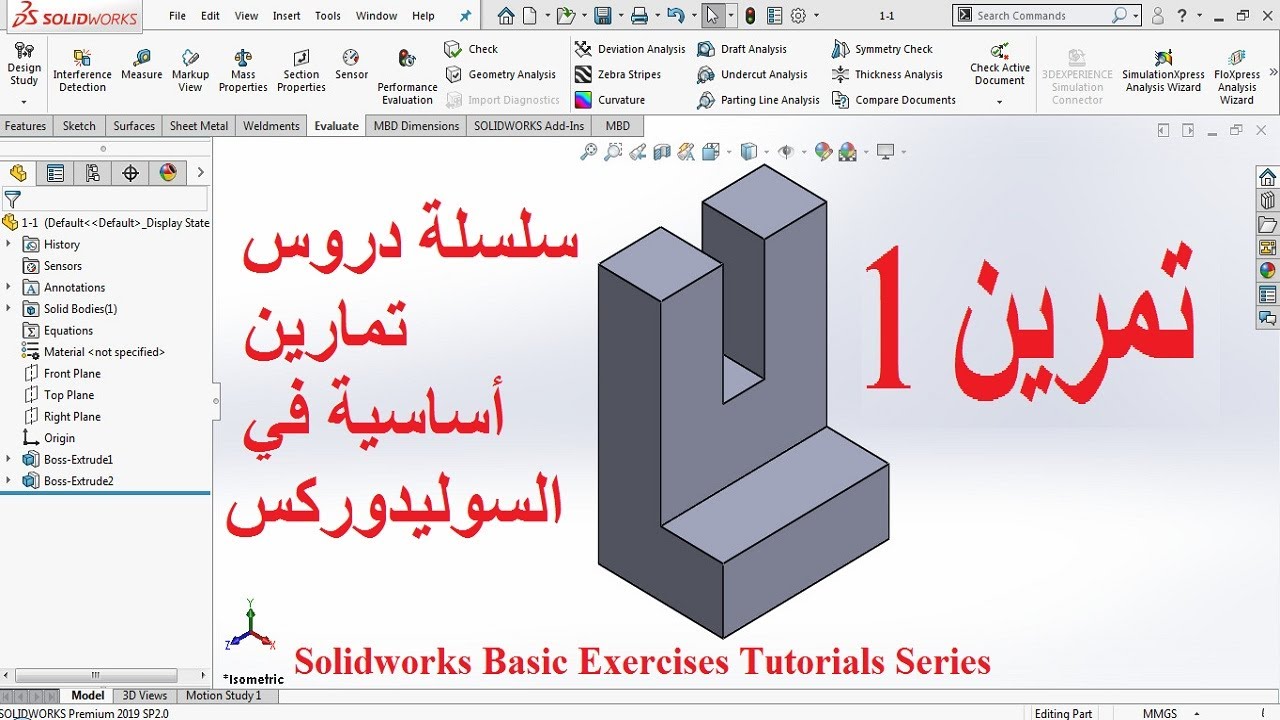This screenshot has width=1280, height=720.
Task: Open Check Active Document dropdown arrow
Action: [1000, 102]
